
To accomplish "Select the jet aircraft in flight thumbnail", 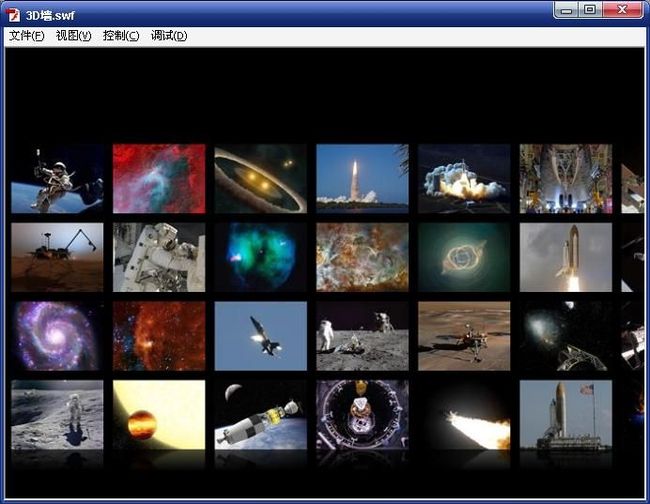I will [x=261, y=336].
